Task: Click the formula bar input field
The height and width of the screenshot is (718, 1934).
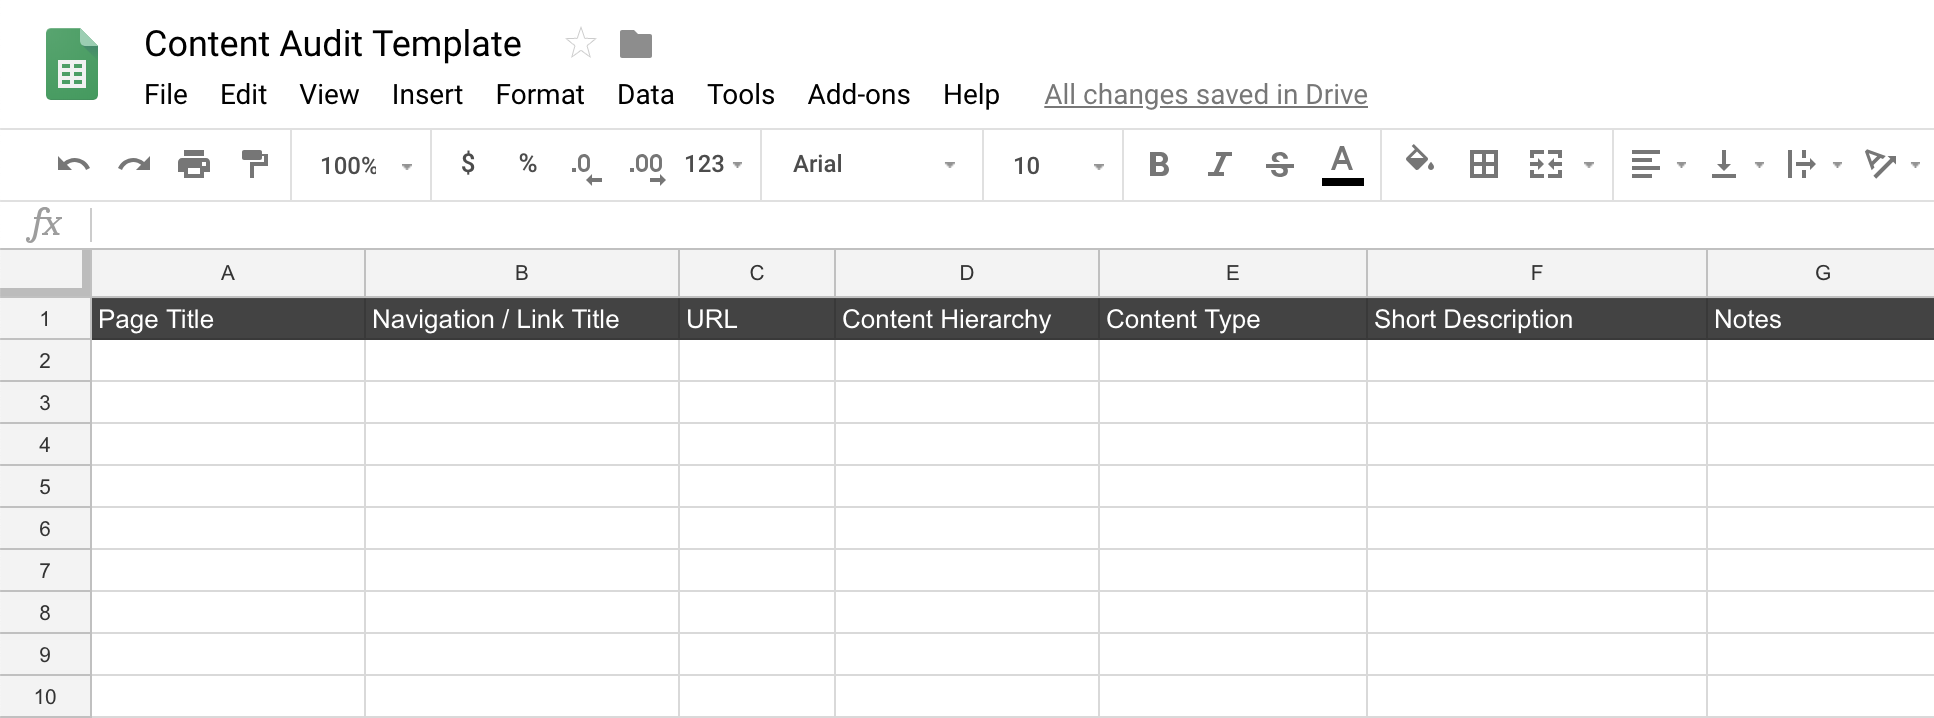Action: pos(1000,224)
